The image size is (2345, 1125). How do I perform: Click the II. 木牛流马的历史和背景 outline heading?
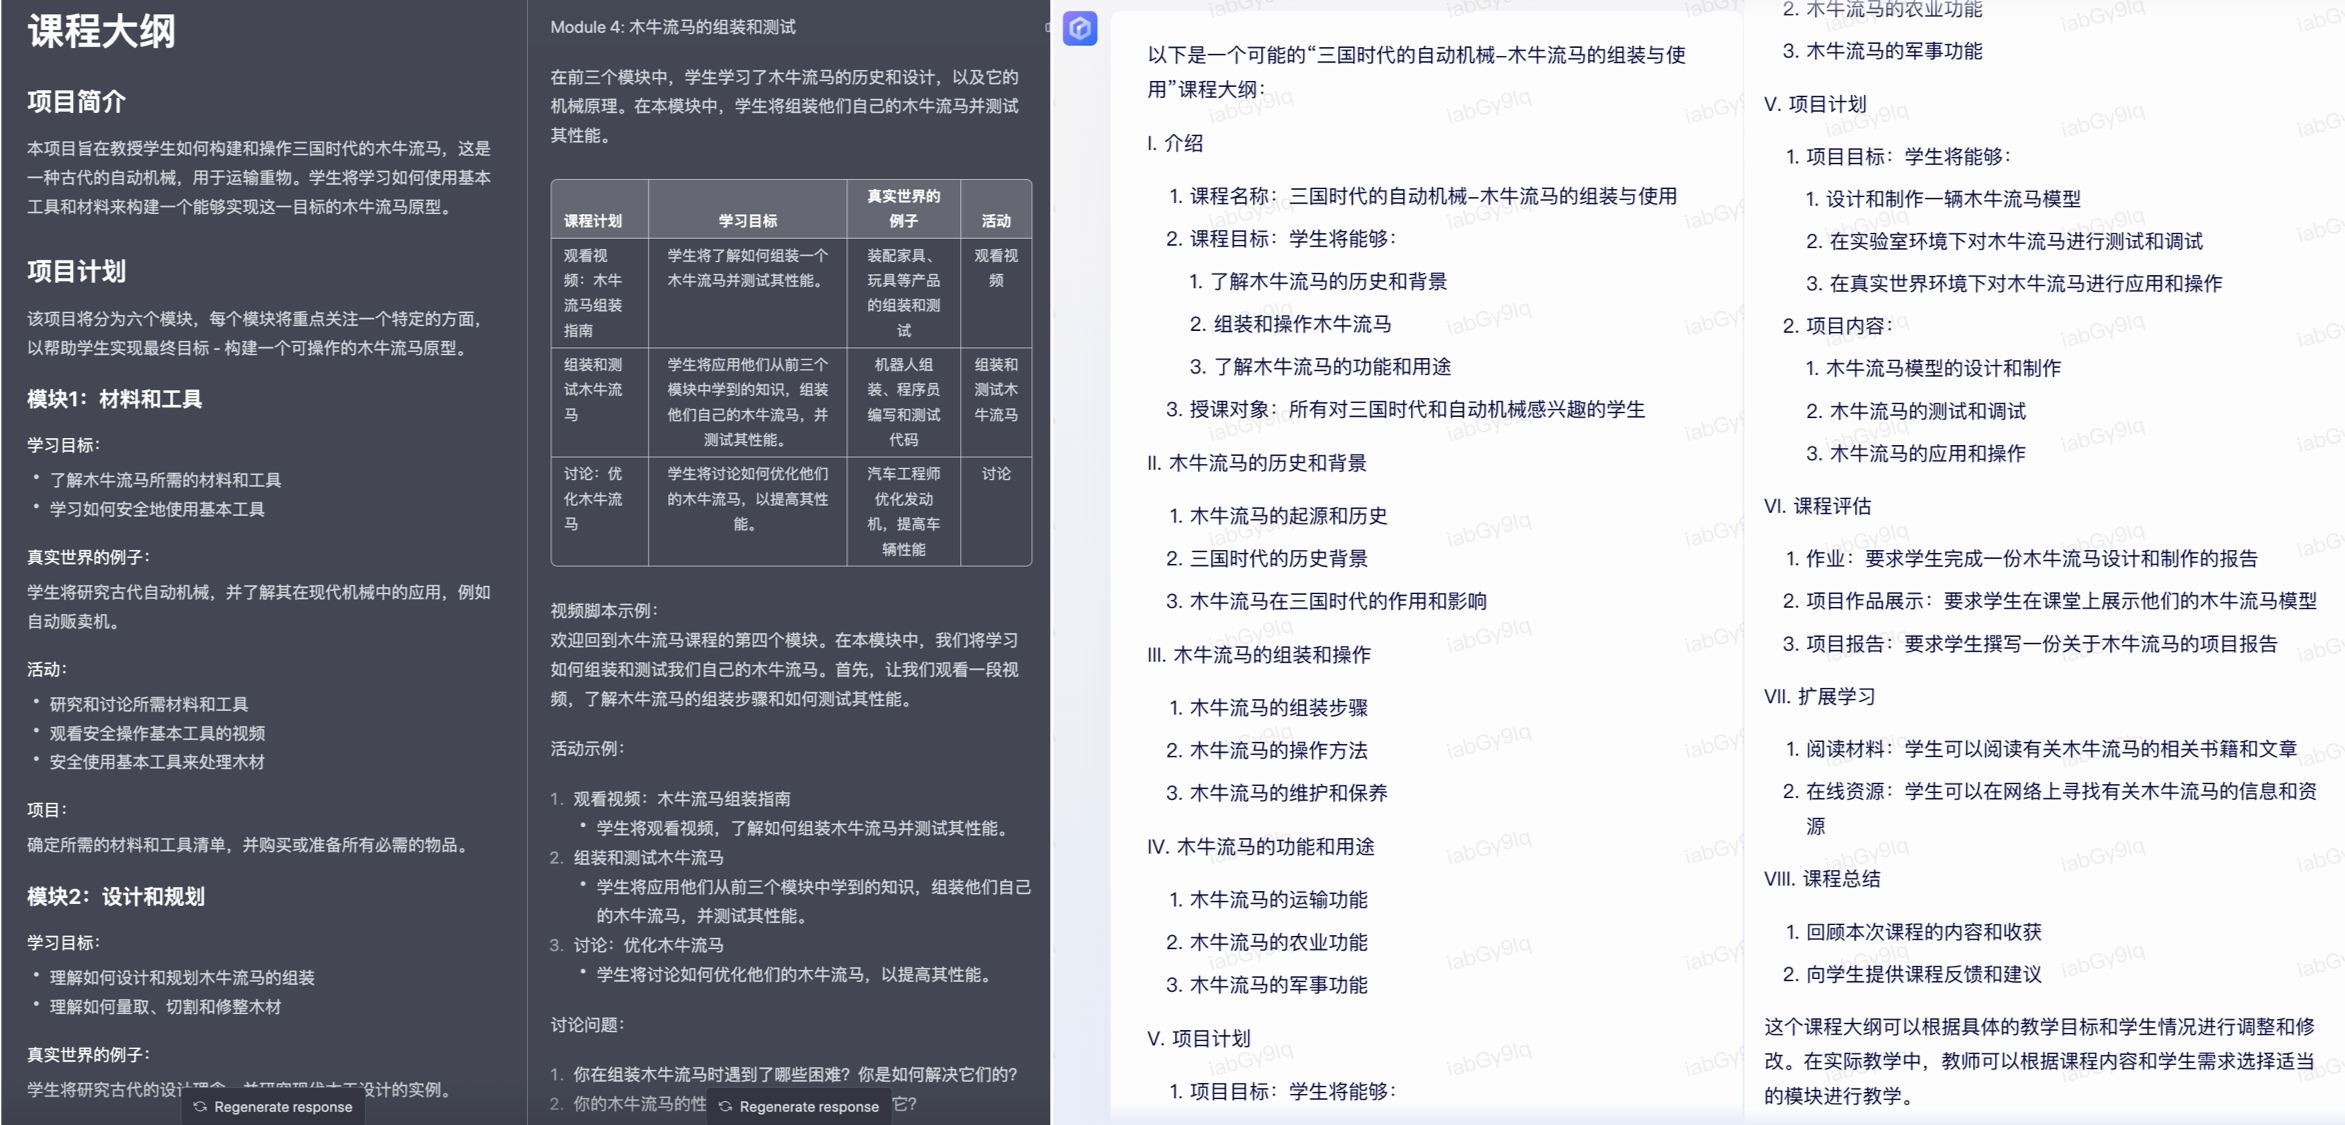point(1256,463)
